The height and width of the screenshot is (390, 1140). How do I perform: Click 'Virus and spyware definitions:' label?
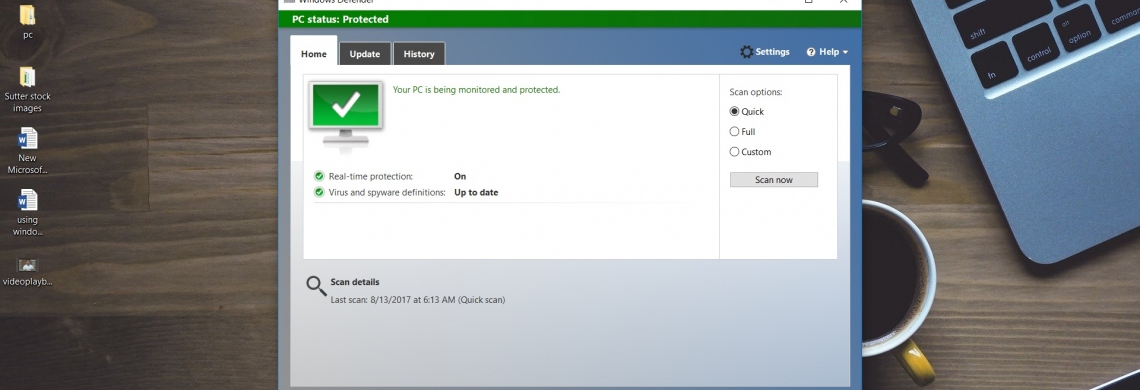[x=387, y=193]
